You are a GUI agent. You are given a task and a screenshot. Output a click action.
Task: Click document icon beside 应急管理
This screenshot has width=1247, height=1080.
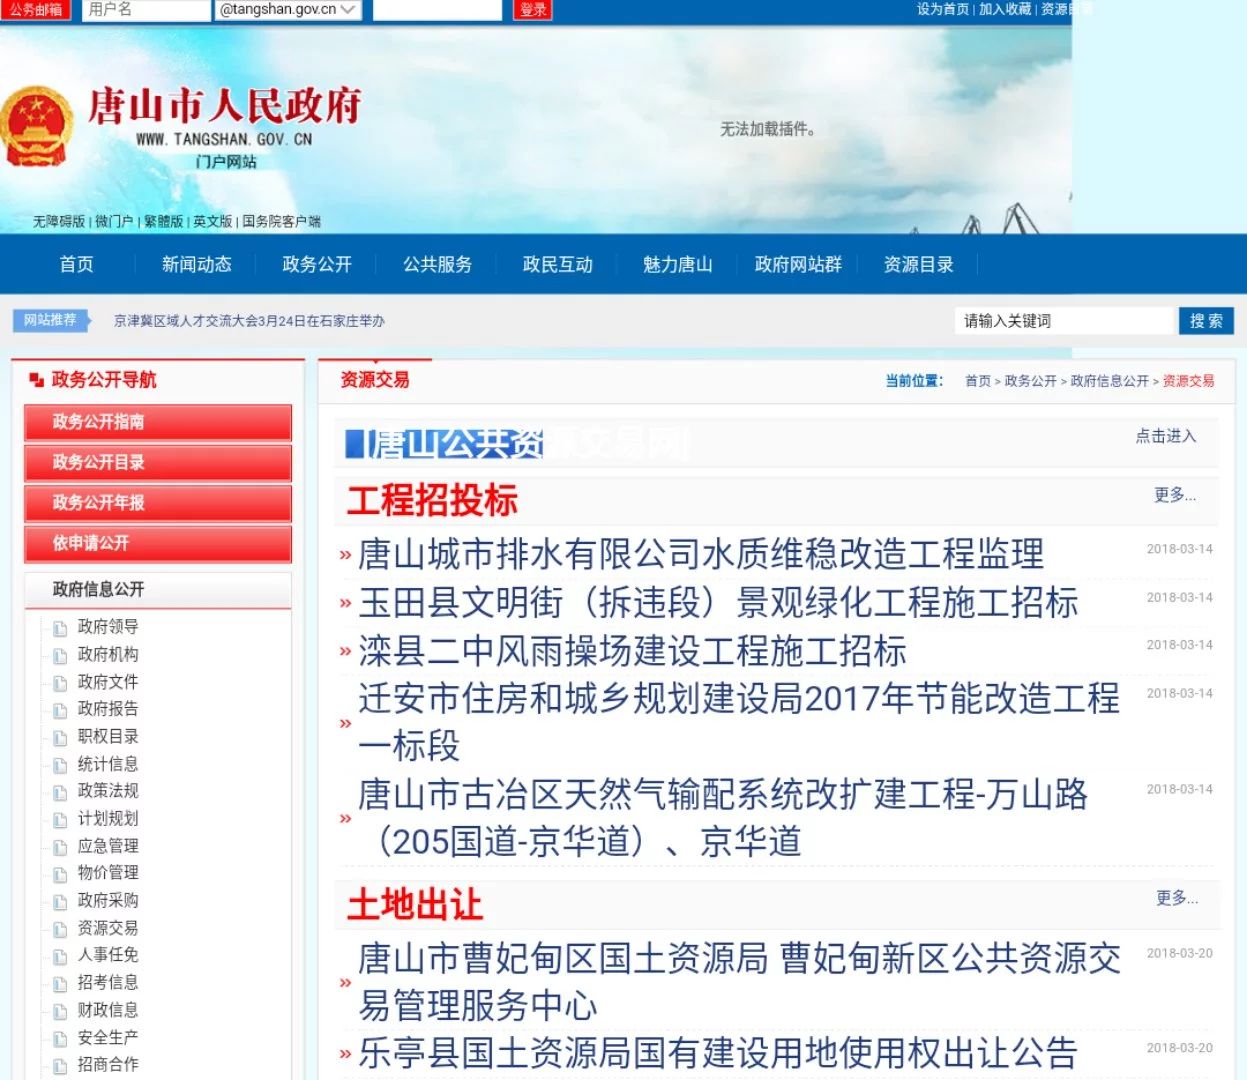coord(60,847)
